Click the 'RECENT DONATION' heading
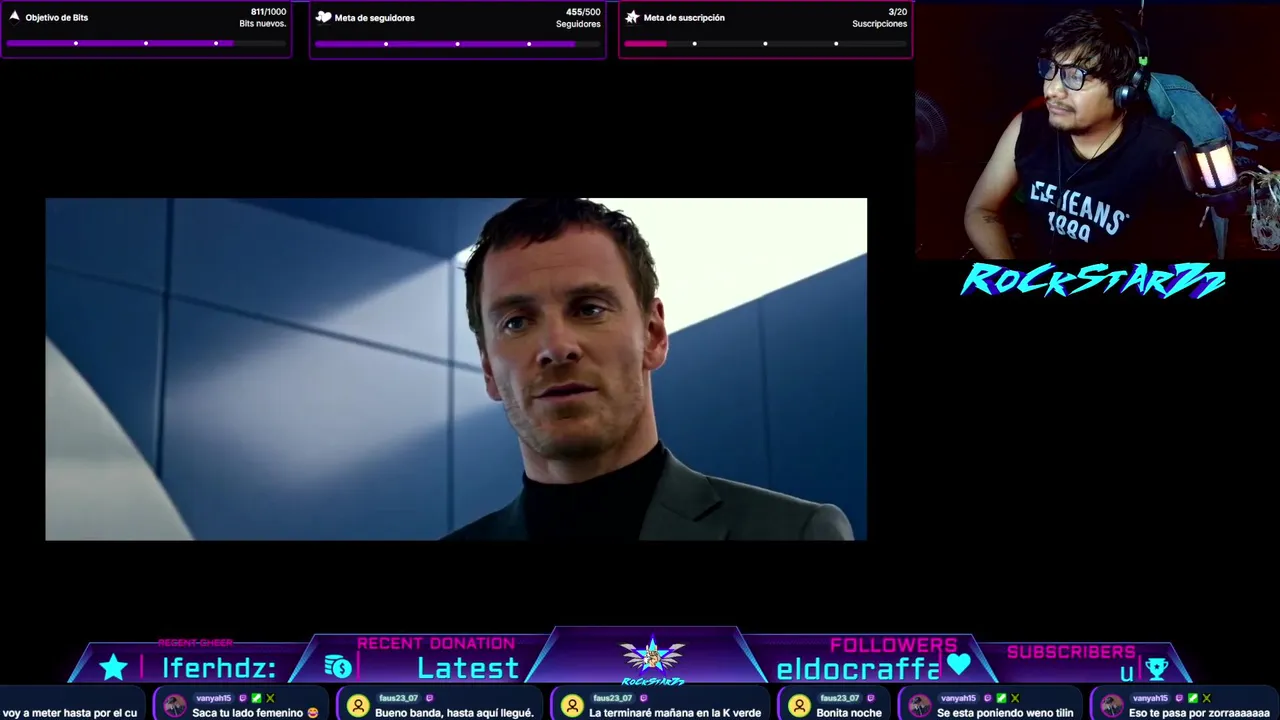This screenshot has height=720, width=1280. [x=436, y=643]
